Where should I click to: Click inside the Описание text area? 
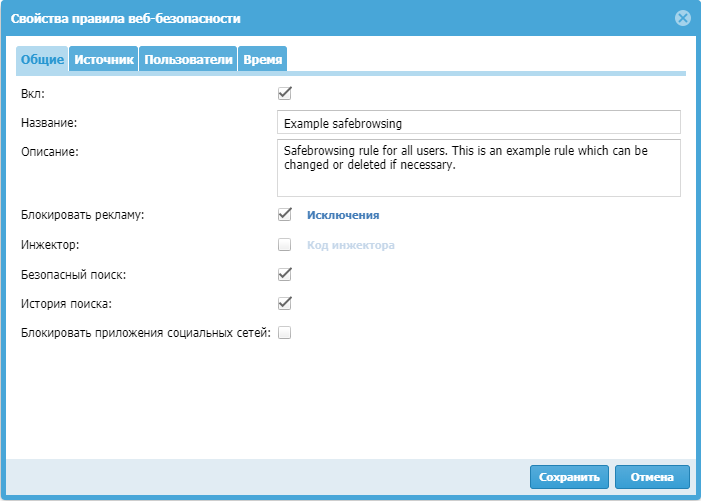click(478, 167)
